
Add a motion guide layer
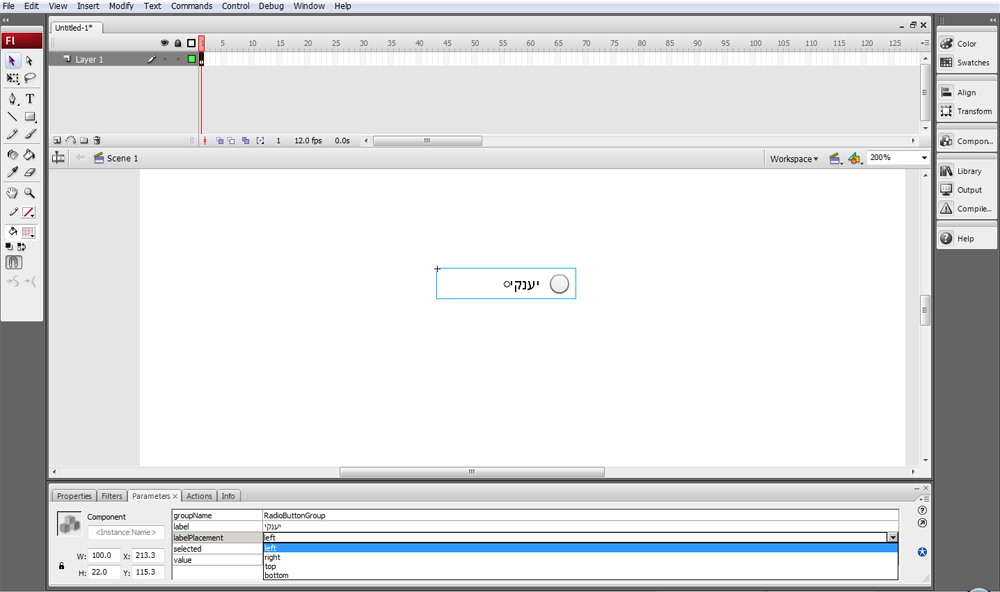[70, 140]
